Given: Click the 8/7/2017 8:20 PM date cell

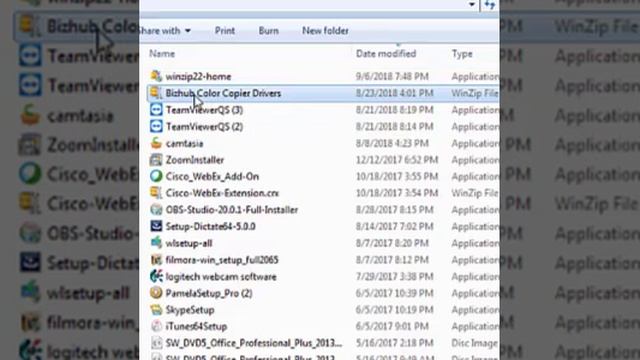Looking at the screenshot, I should click(x=392, y=243).
